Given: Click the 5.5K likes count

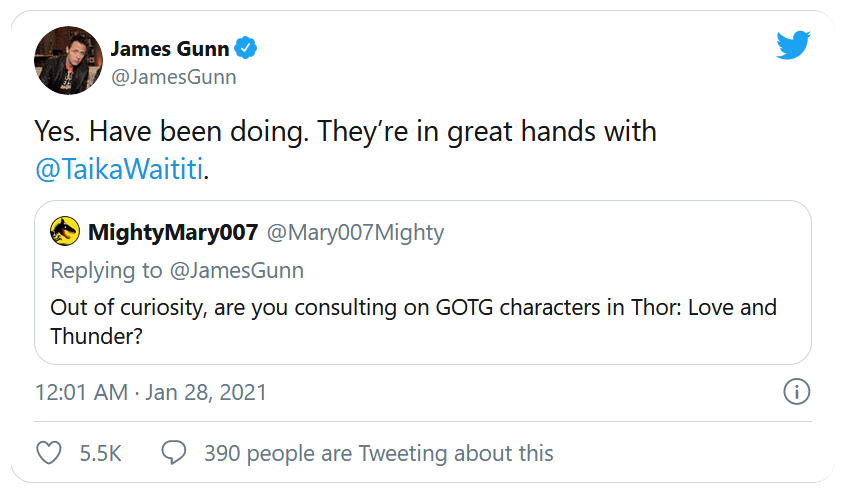Looking at the screenshot, I should [100, 453].
